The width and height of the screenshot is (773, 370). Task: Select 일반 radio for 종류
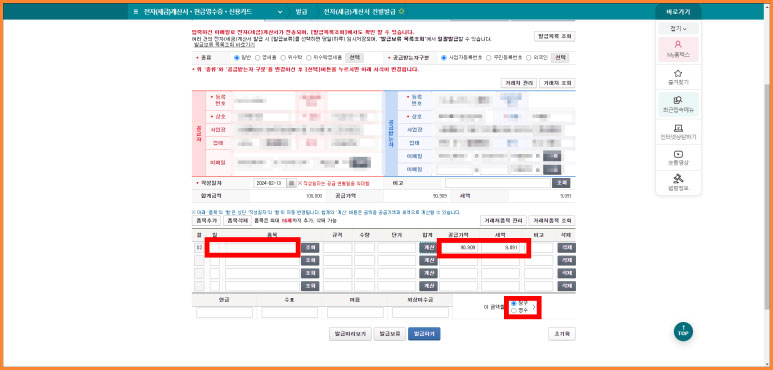237,58
